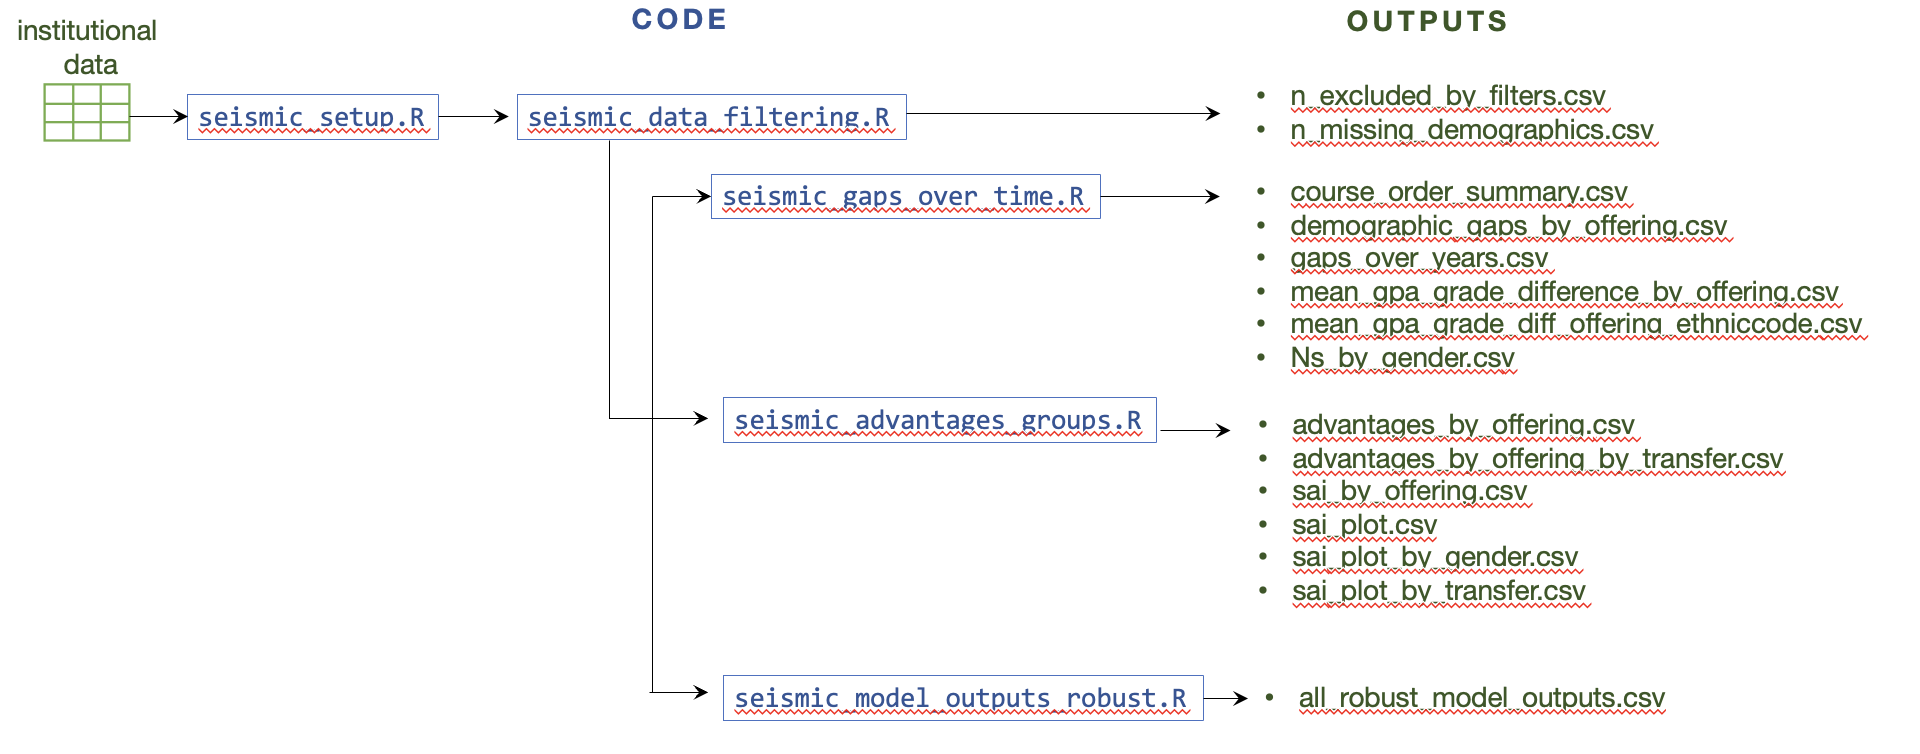Click Ns_by_gender.csv output name

pos(1403,358)
